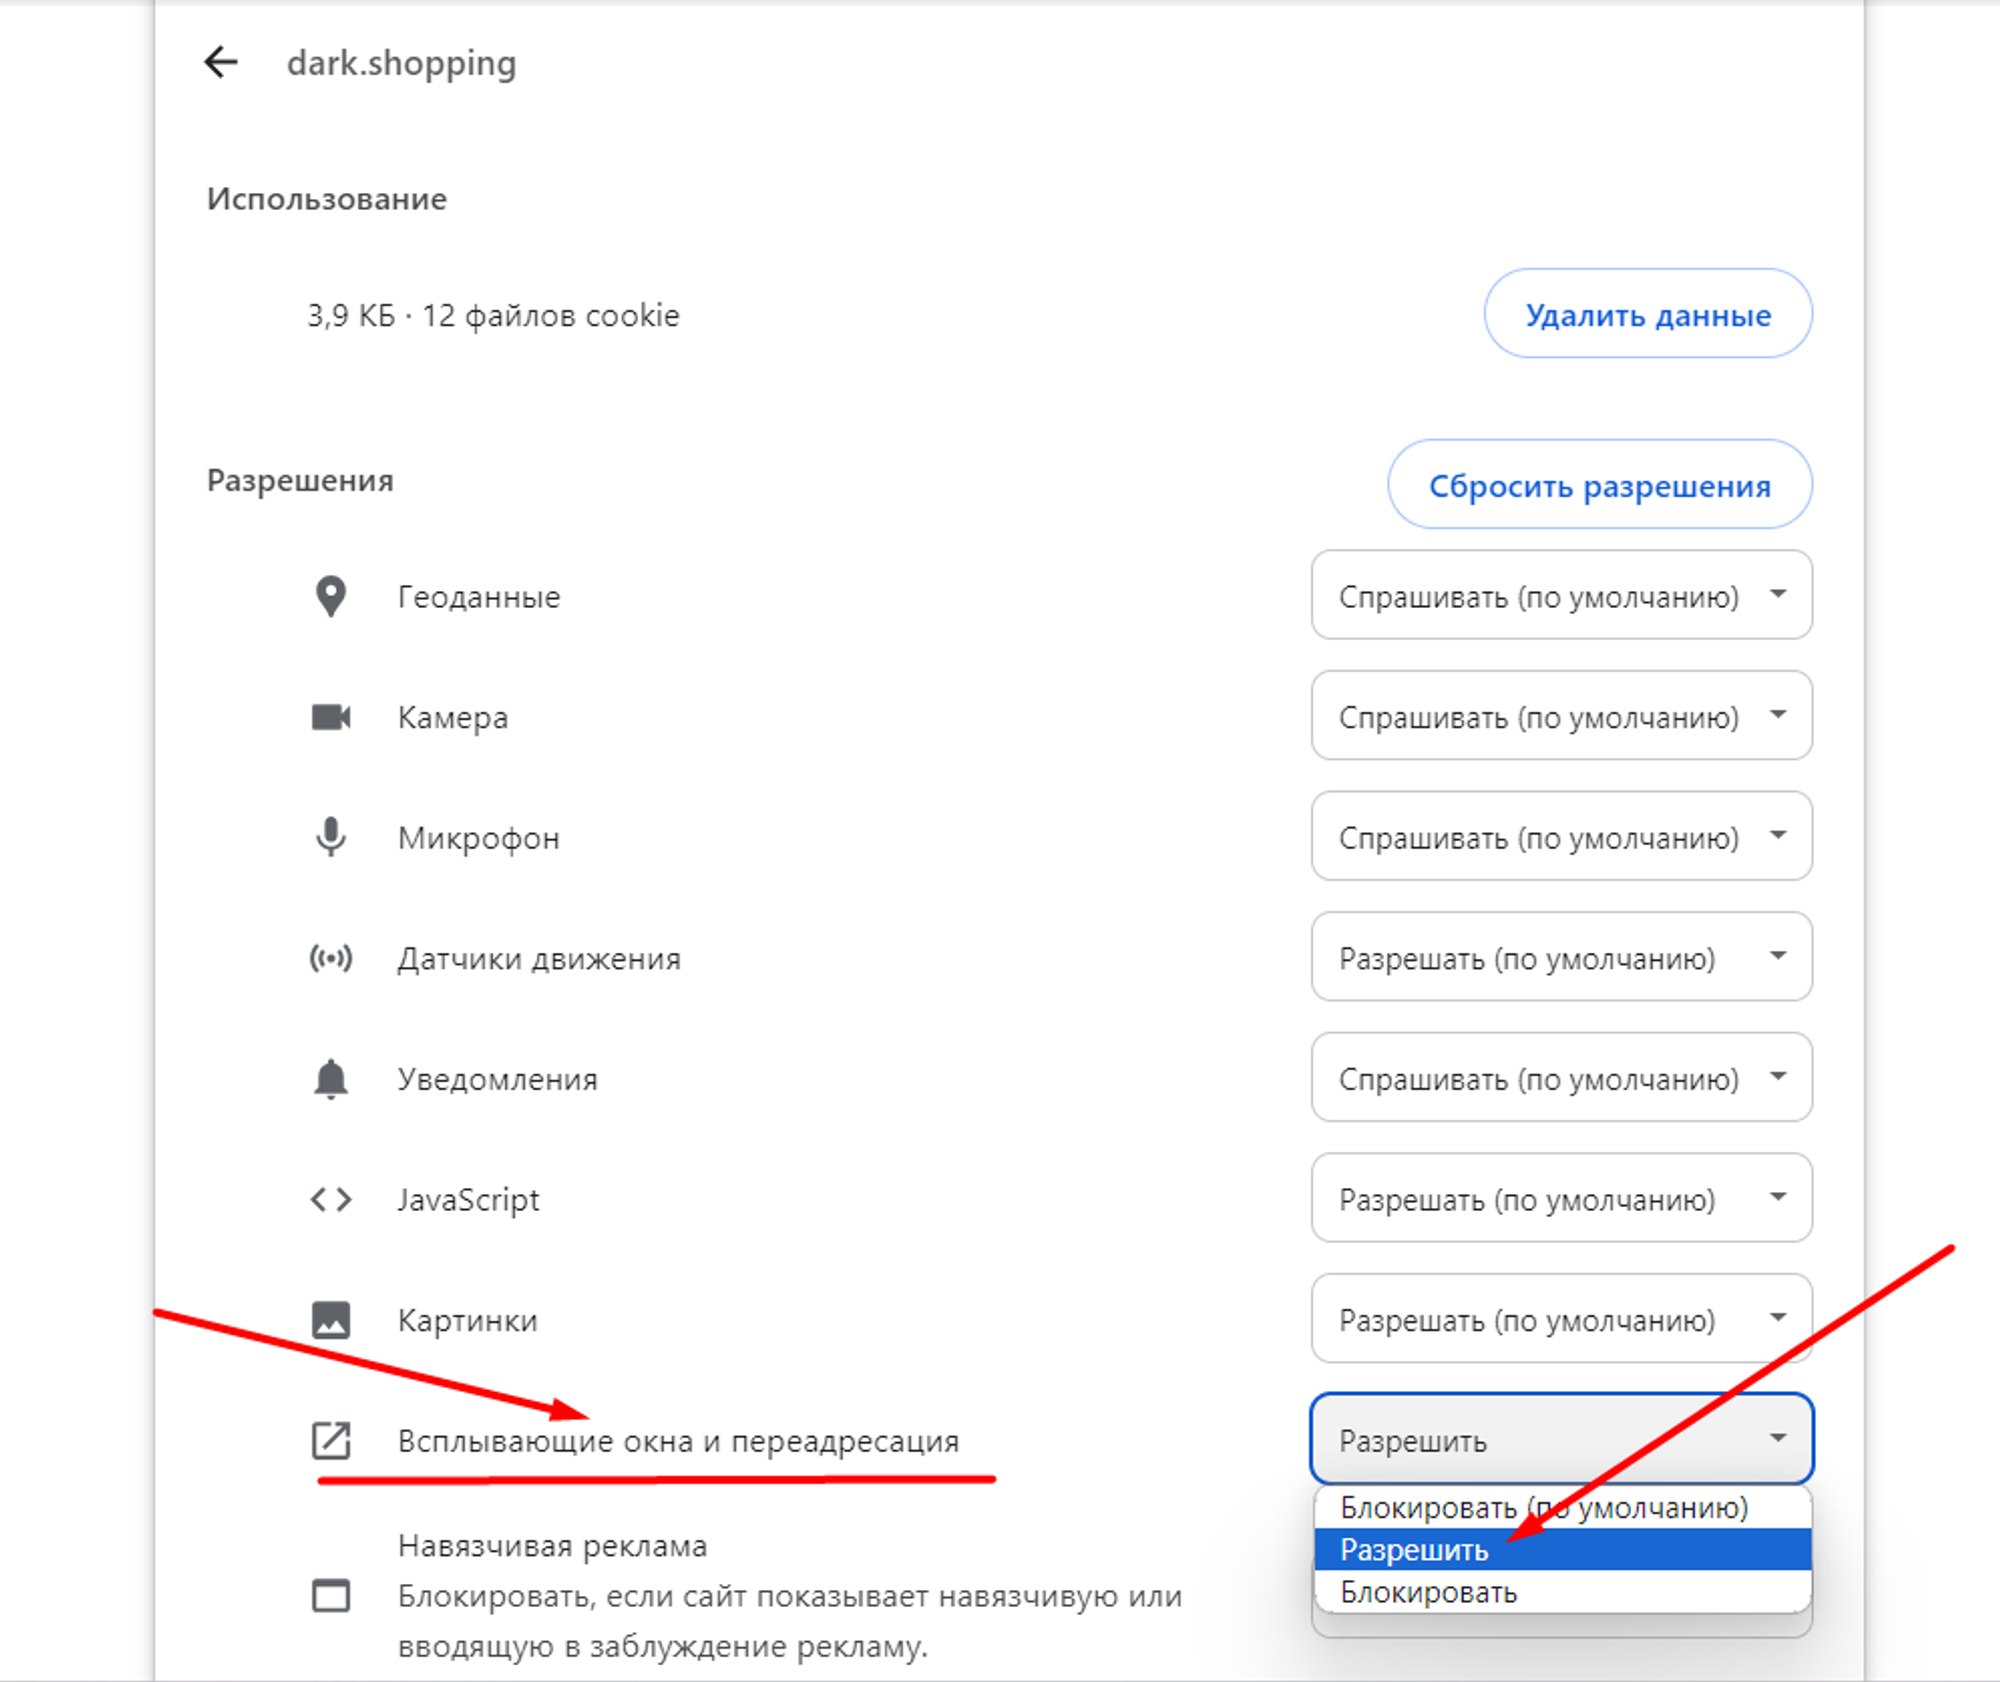Click the Геоданные location pin icon
This screenshot has height=1682, width=2000.
[331, 597]
